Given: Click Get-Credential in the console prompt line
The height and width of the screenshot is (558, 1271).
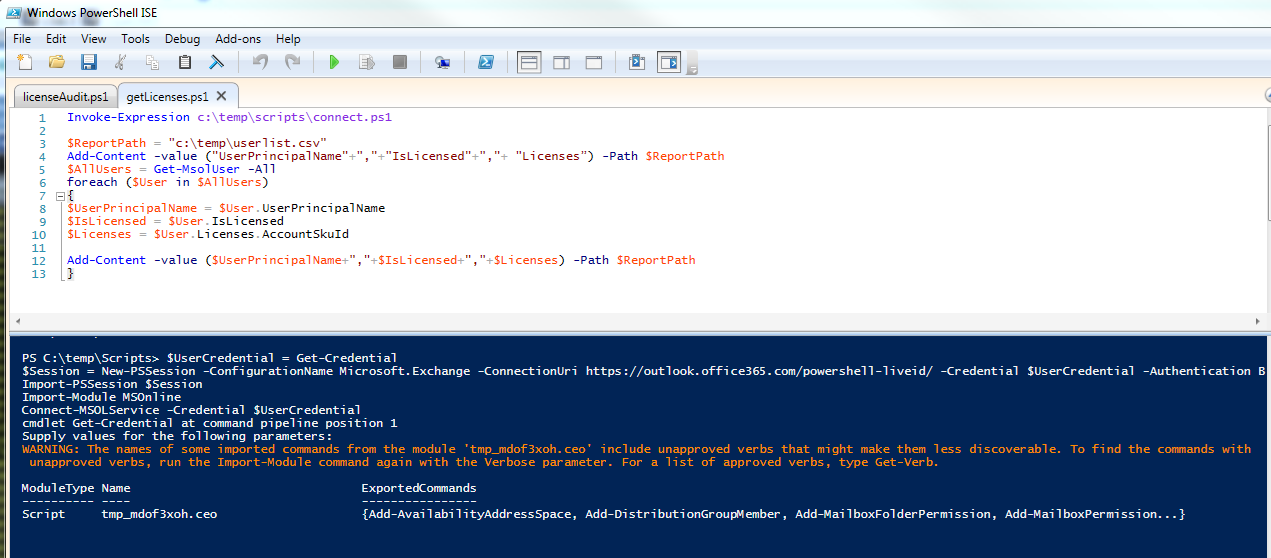Looking at the screenshot, I should (346, 357).
